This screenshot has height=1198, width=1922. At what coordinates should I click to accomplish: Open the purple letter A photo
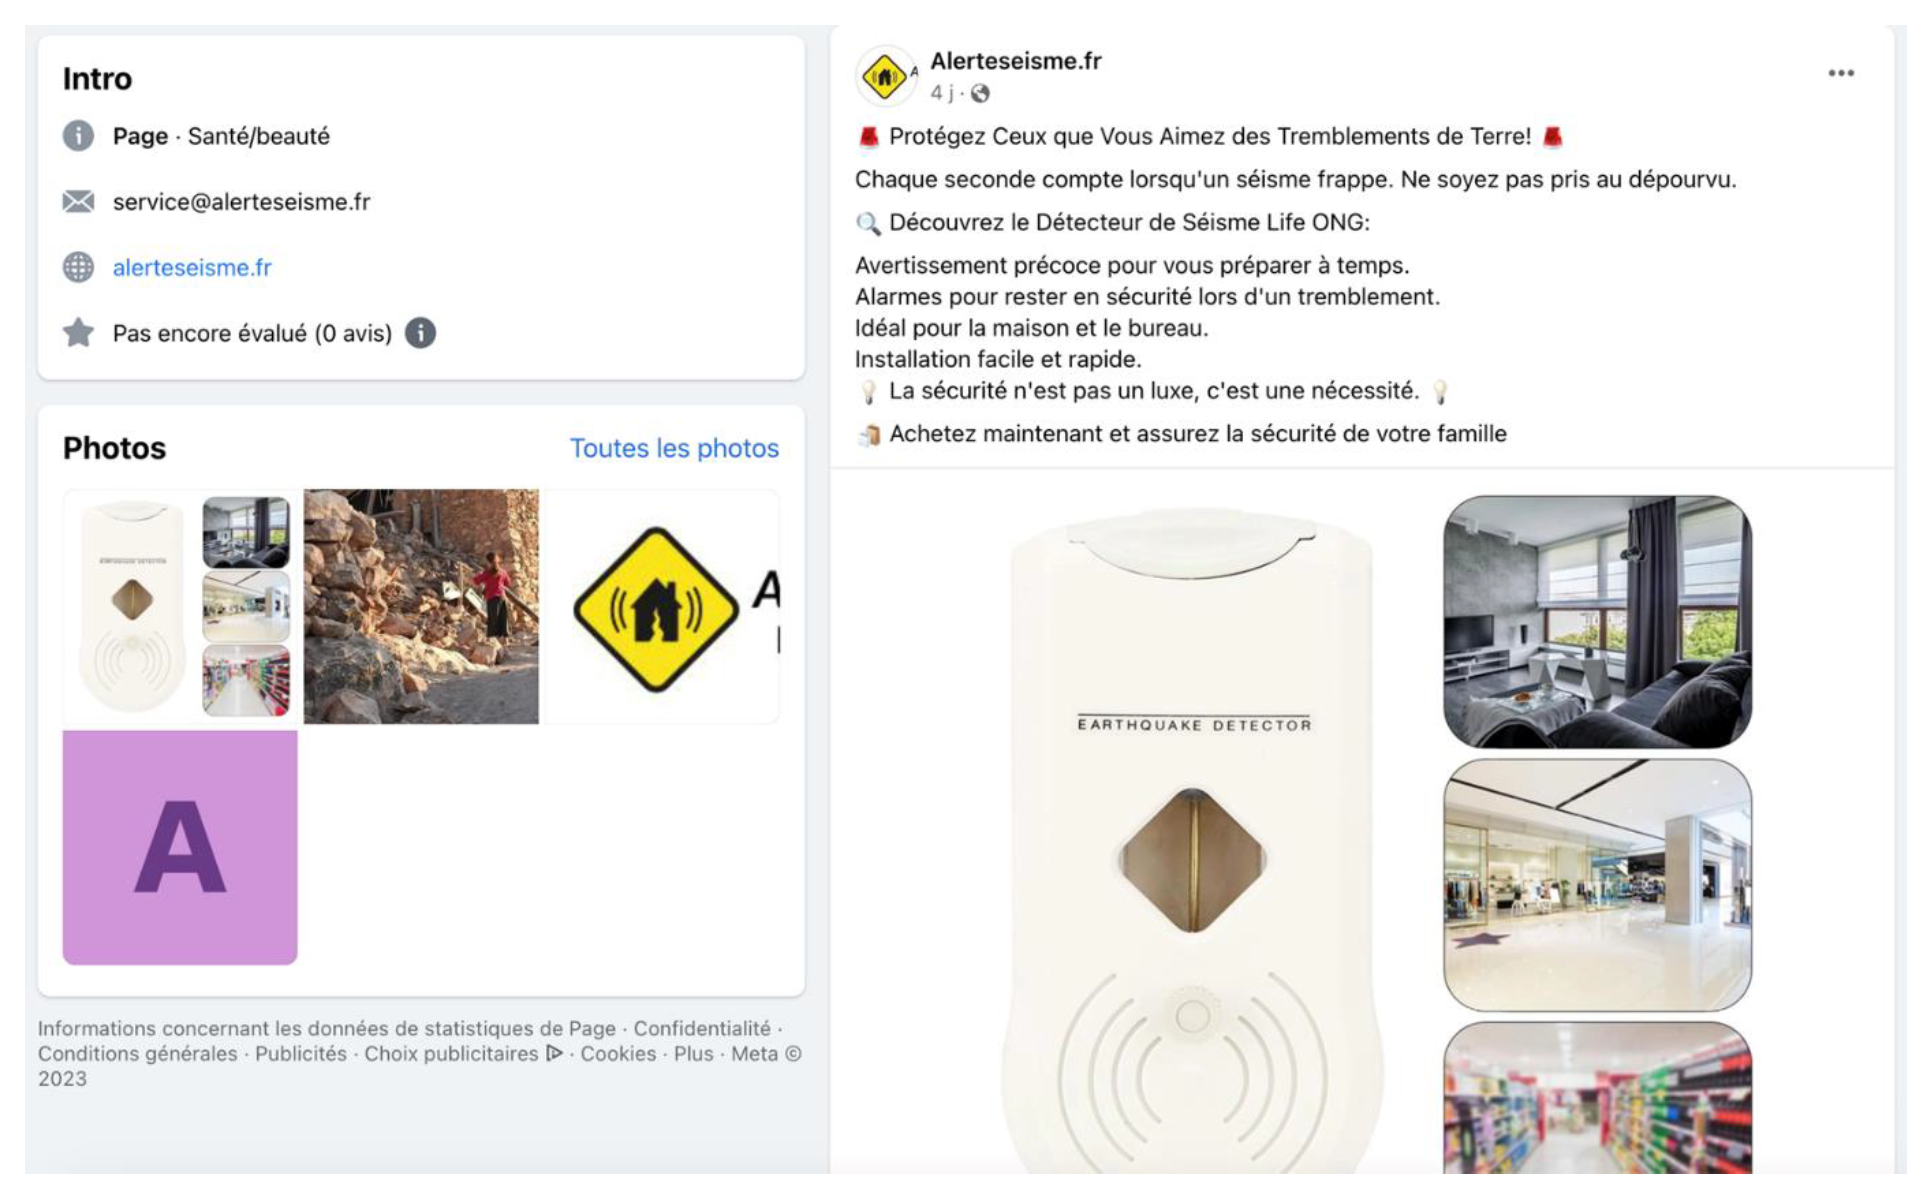[x=180, y=848]
